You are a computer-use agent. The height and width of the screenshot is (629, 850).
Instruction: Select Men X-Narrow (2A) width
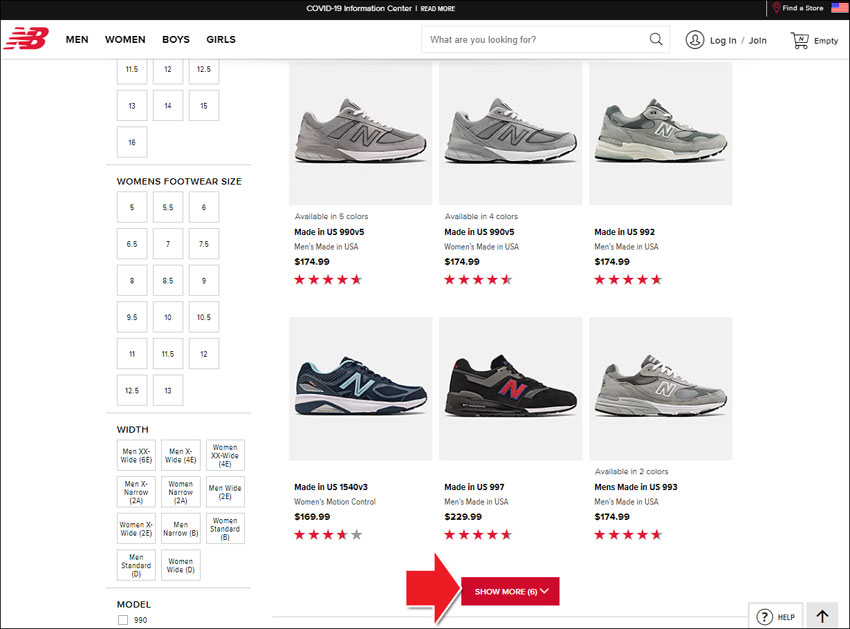coord(136,492)
